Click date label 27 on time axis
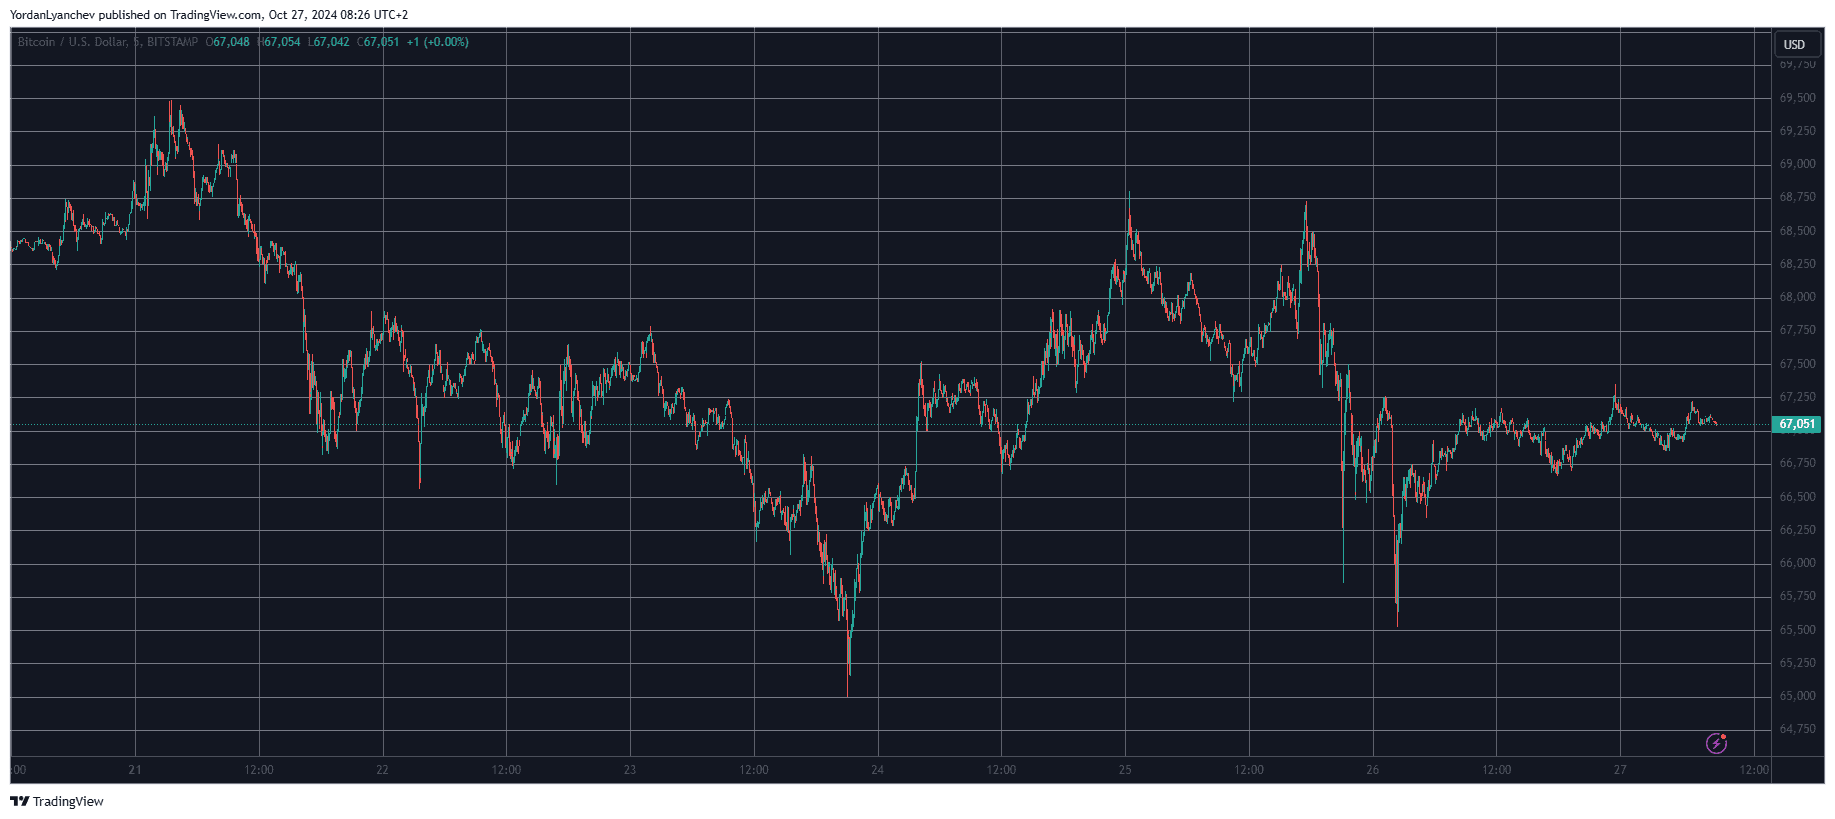The width and height of the screenshot is (1835, 819). click(1620, 770)
